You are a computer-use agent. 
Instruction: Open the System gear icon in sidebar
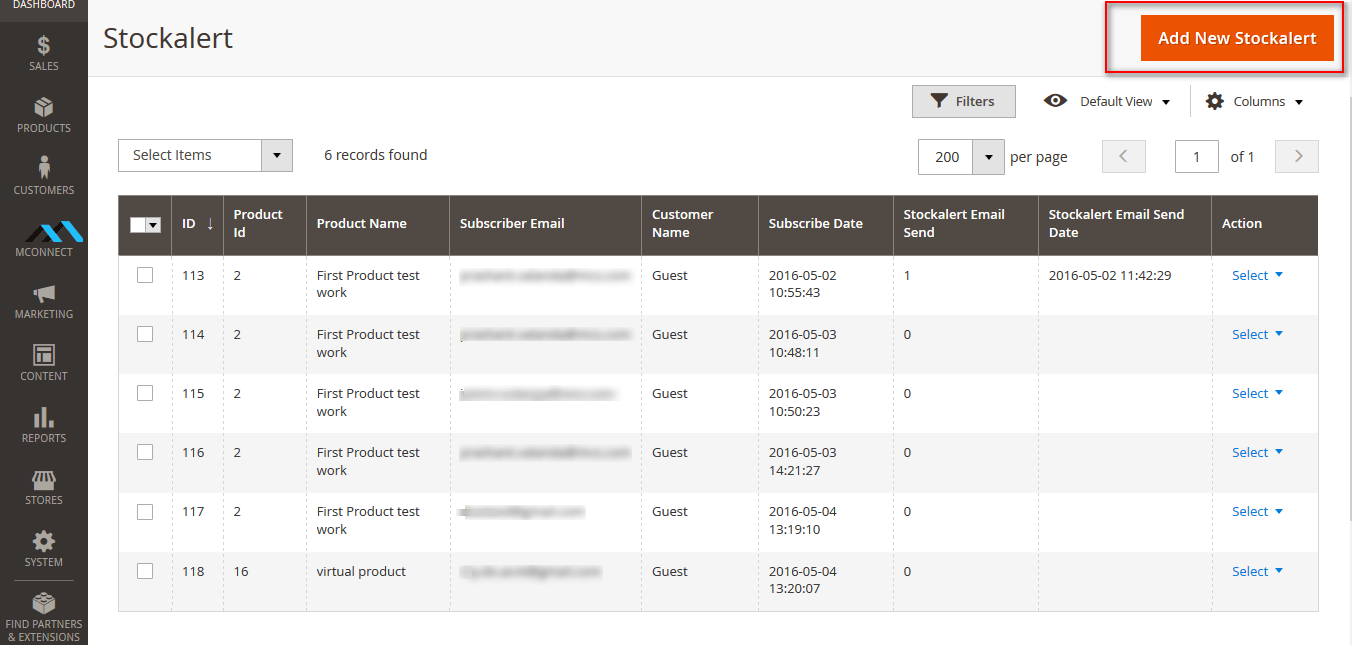point(44,542)
